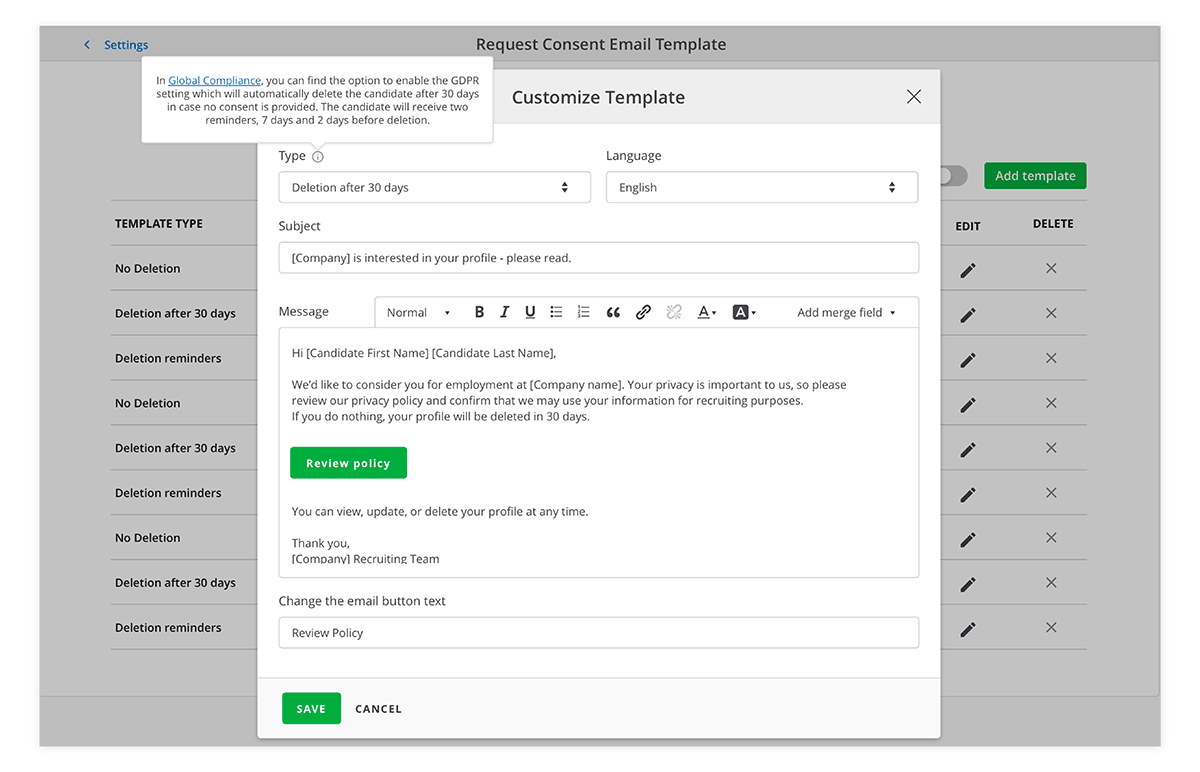
Task: Open the Language dropdown set to English
Action: pos(761,188)
